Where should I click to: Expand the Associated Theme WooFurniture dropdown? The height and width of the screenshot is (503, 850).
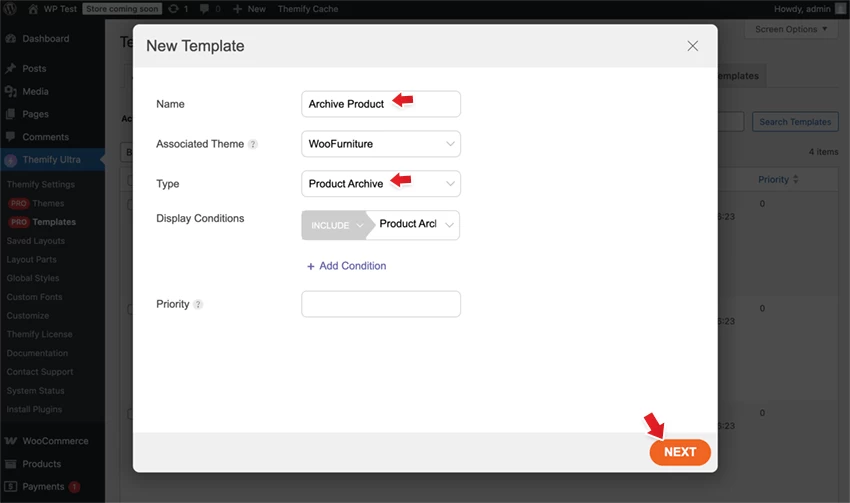point(380,144)
